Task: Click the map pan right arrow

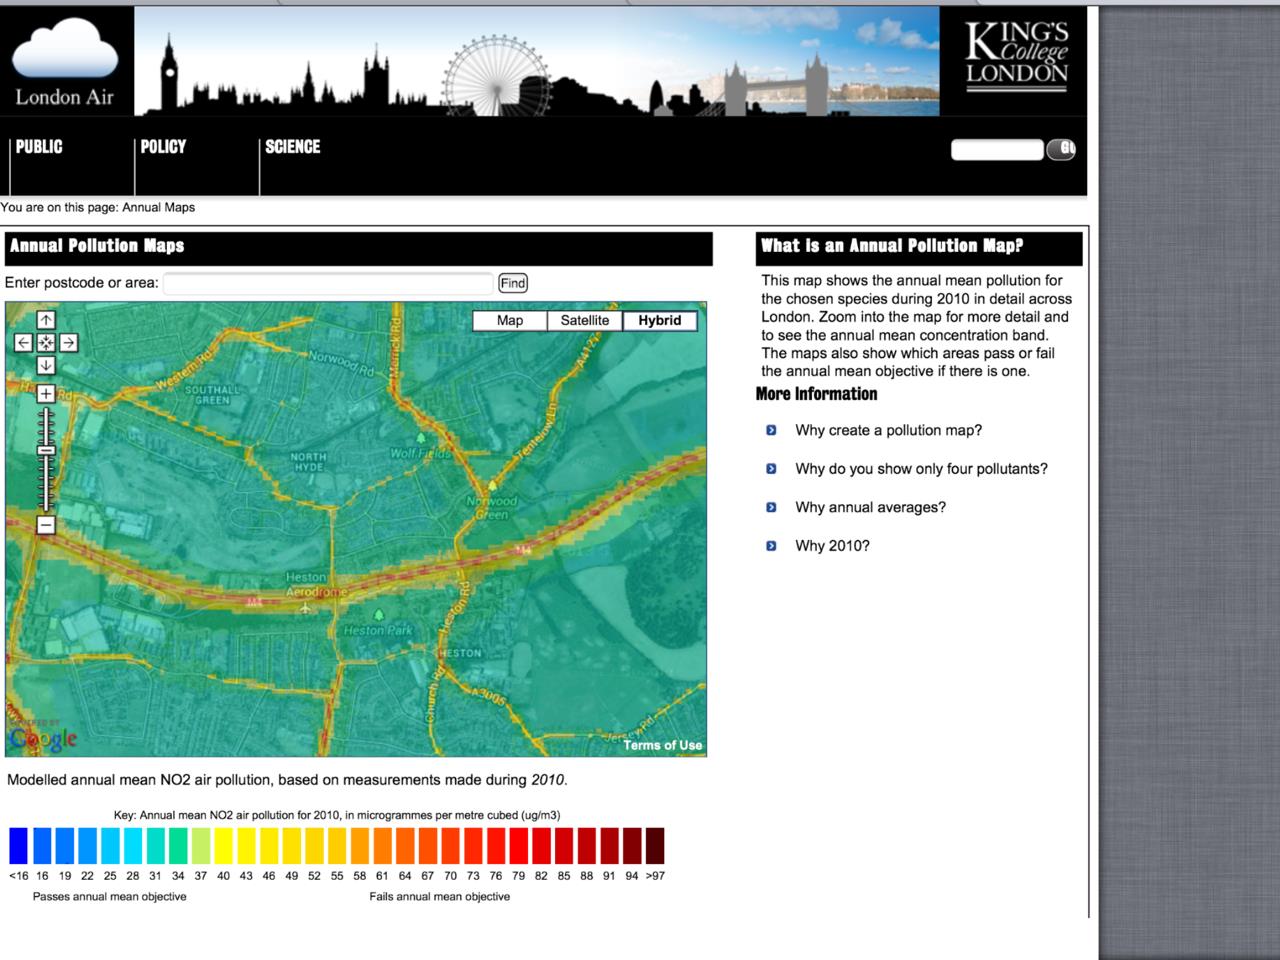Action: [68, 343]
